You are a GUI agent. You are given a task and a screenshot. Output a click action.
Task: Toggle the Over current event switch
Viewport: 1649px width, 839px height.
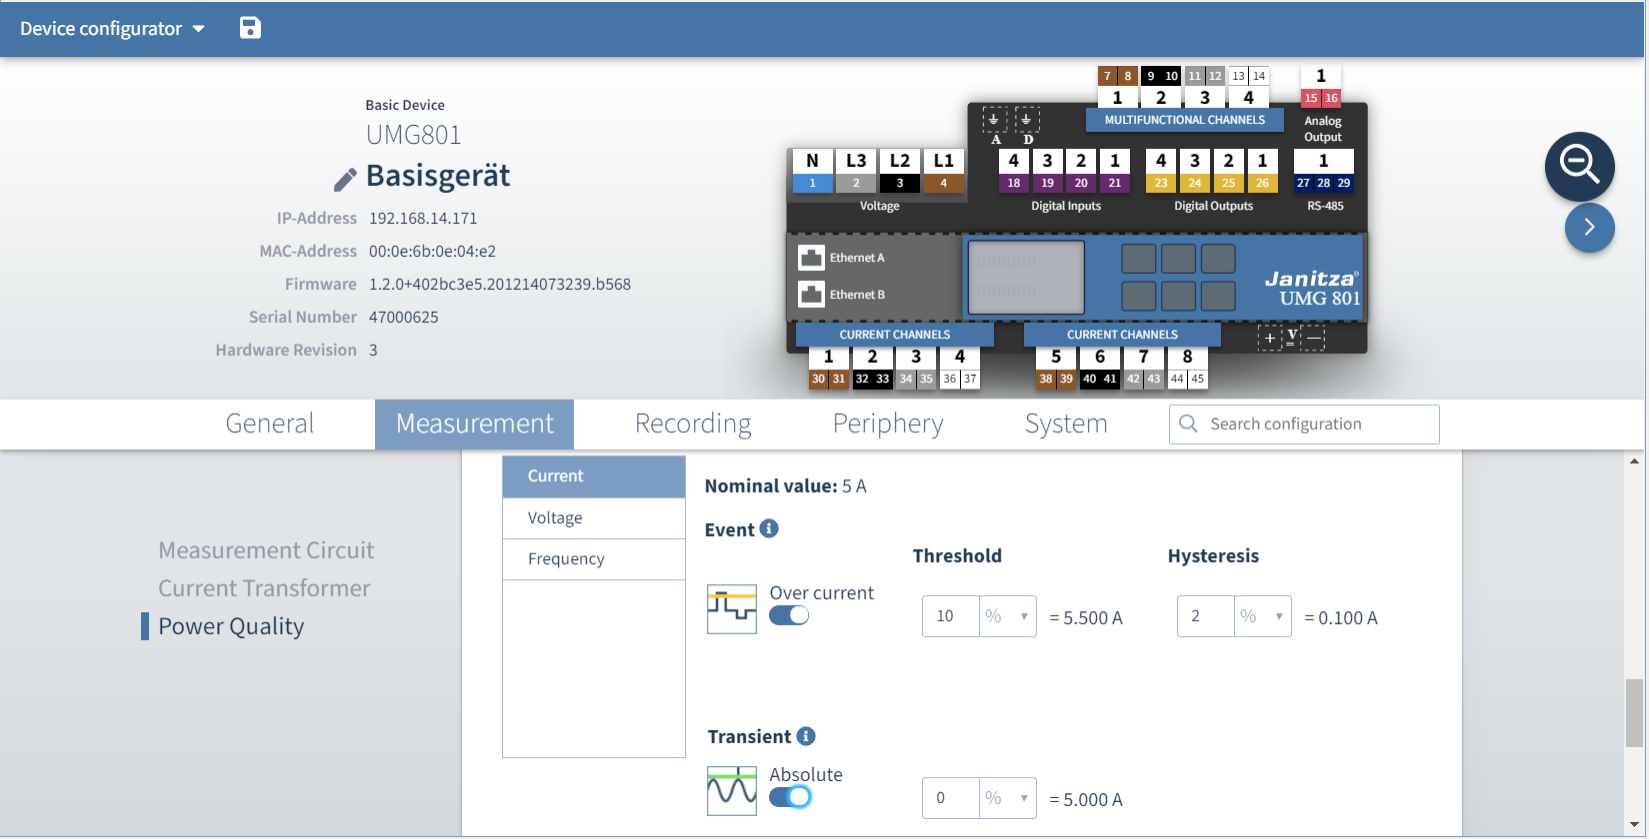tap(789, 616)
